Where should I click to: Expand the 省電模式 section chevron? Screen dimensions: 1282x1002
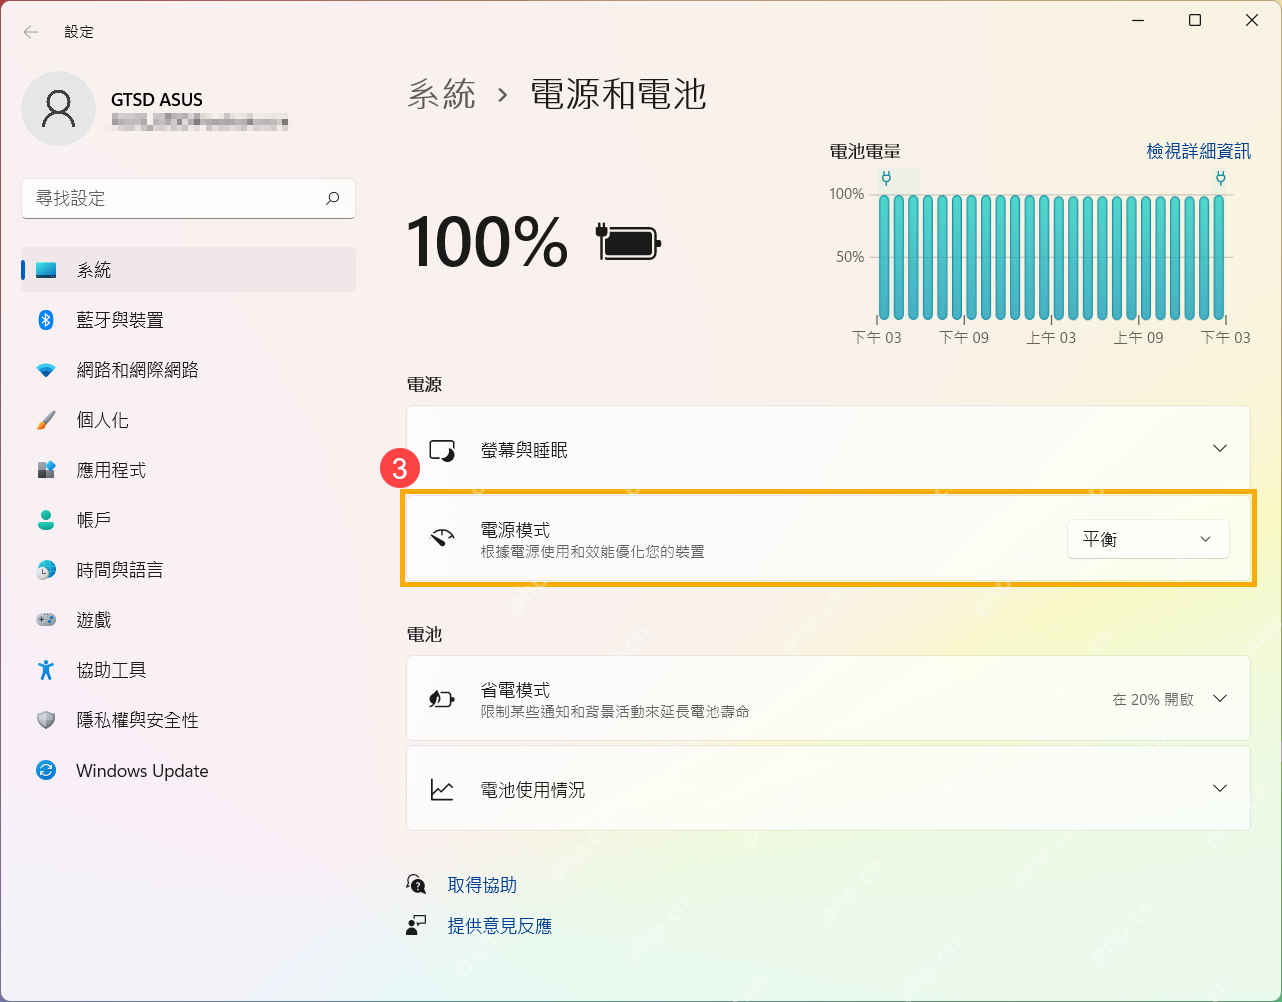point(1220,698)
